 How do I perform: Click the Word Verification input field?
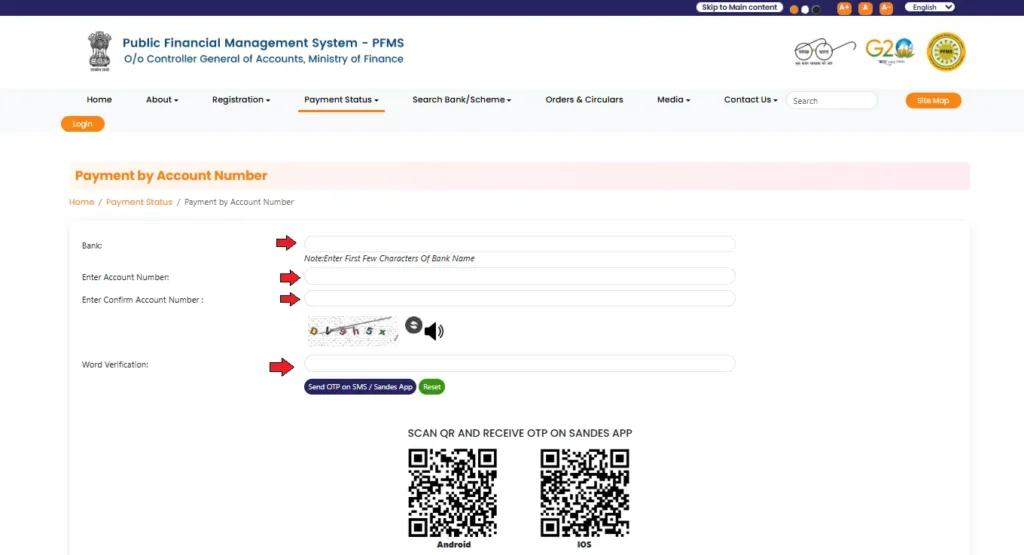(519, 364)
